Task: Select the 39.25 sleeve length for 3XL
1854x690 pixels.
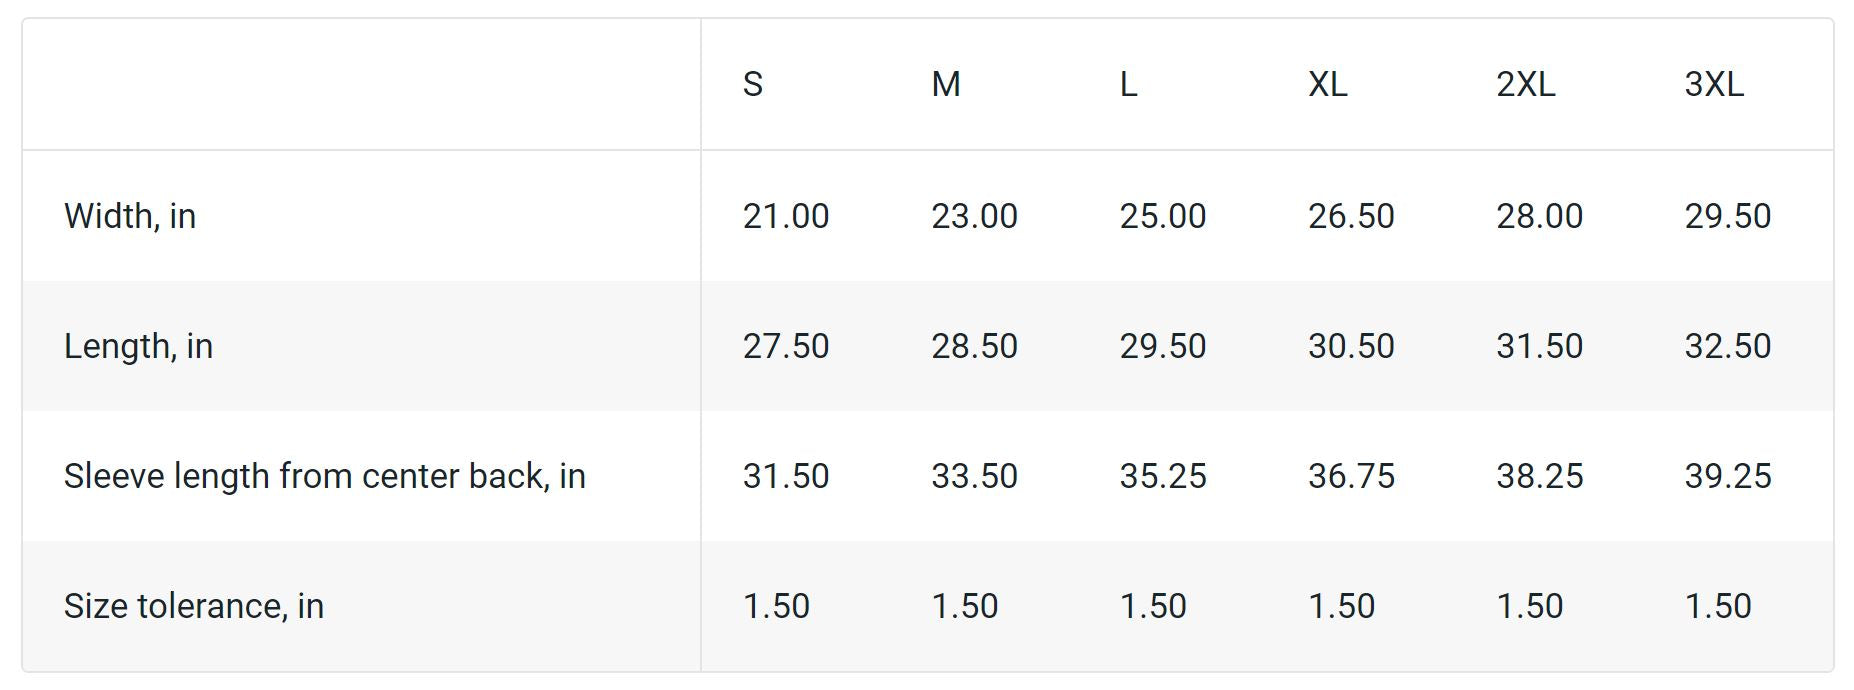Action: [x=1727, y=476]
